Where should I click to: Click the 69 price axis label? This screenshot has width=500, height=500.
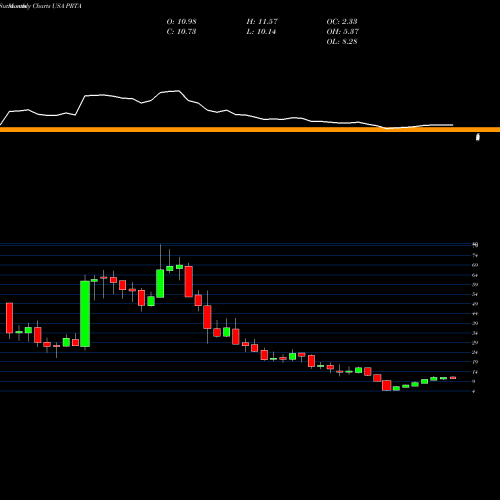click(475, 265)
